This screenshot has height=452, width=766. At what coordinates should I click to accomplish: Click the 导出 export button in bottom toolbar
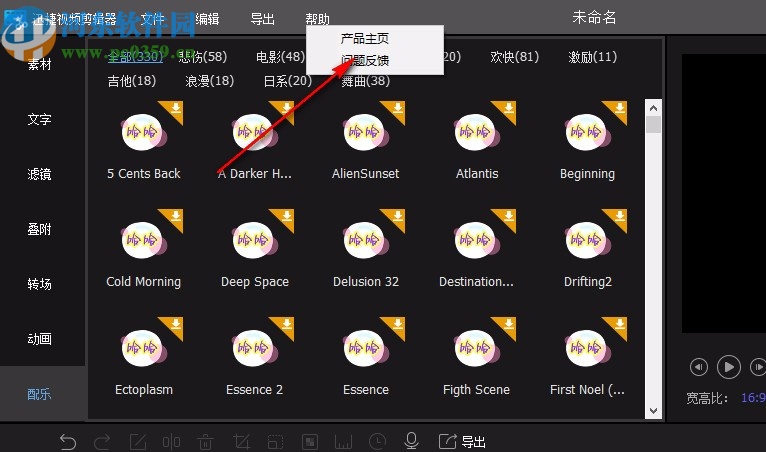coord(462,442)
